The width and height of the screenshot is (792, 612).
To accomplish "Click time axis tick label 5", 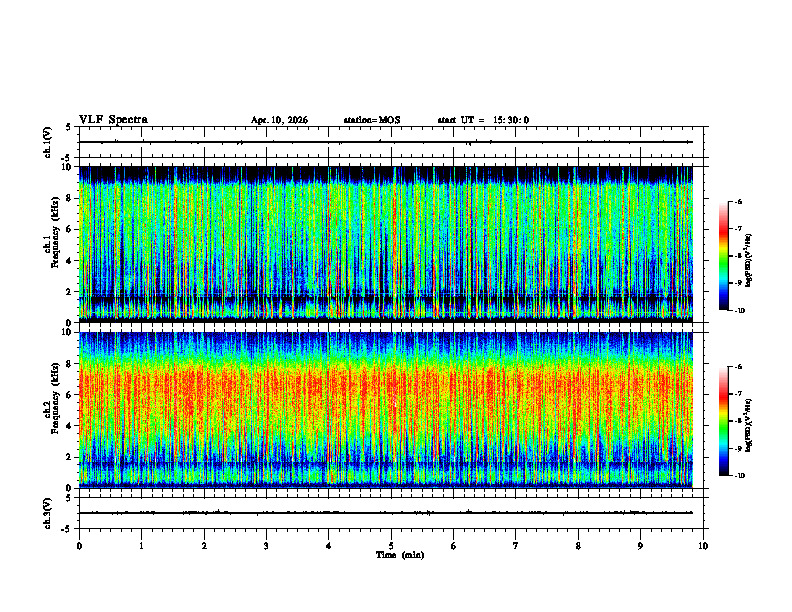I will [x=391, y=546].
